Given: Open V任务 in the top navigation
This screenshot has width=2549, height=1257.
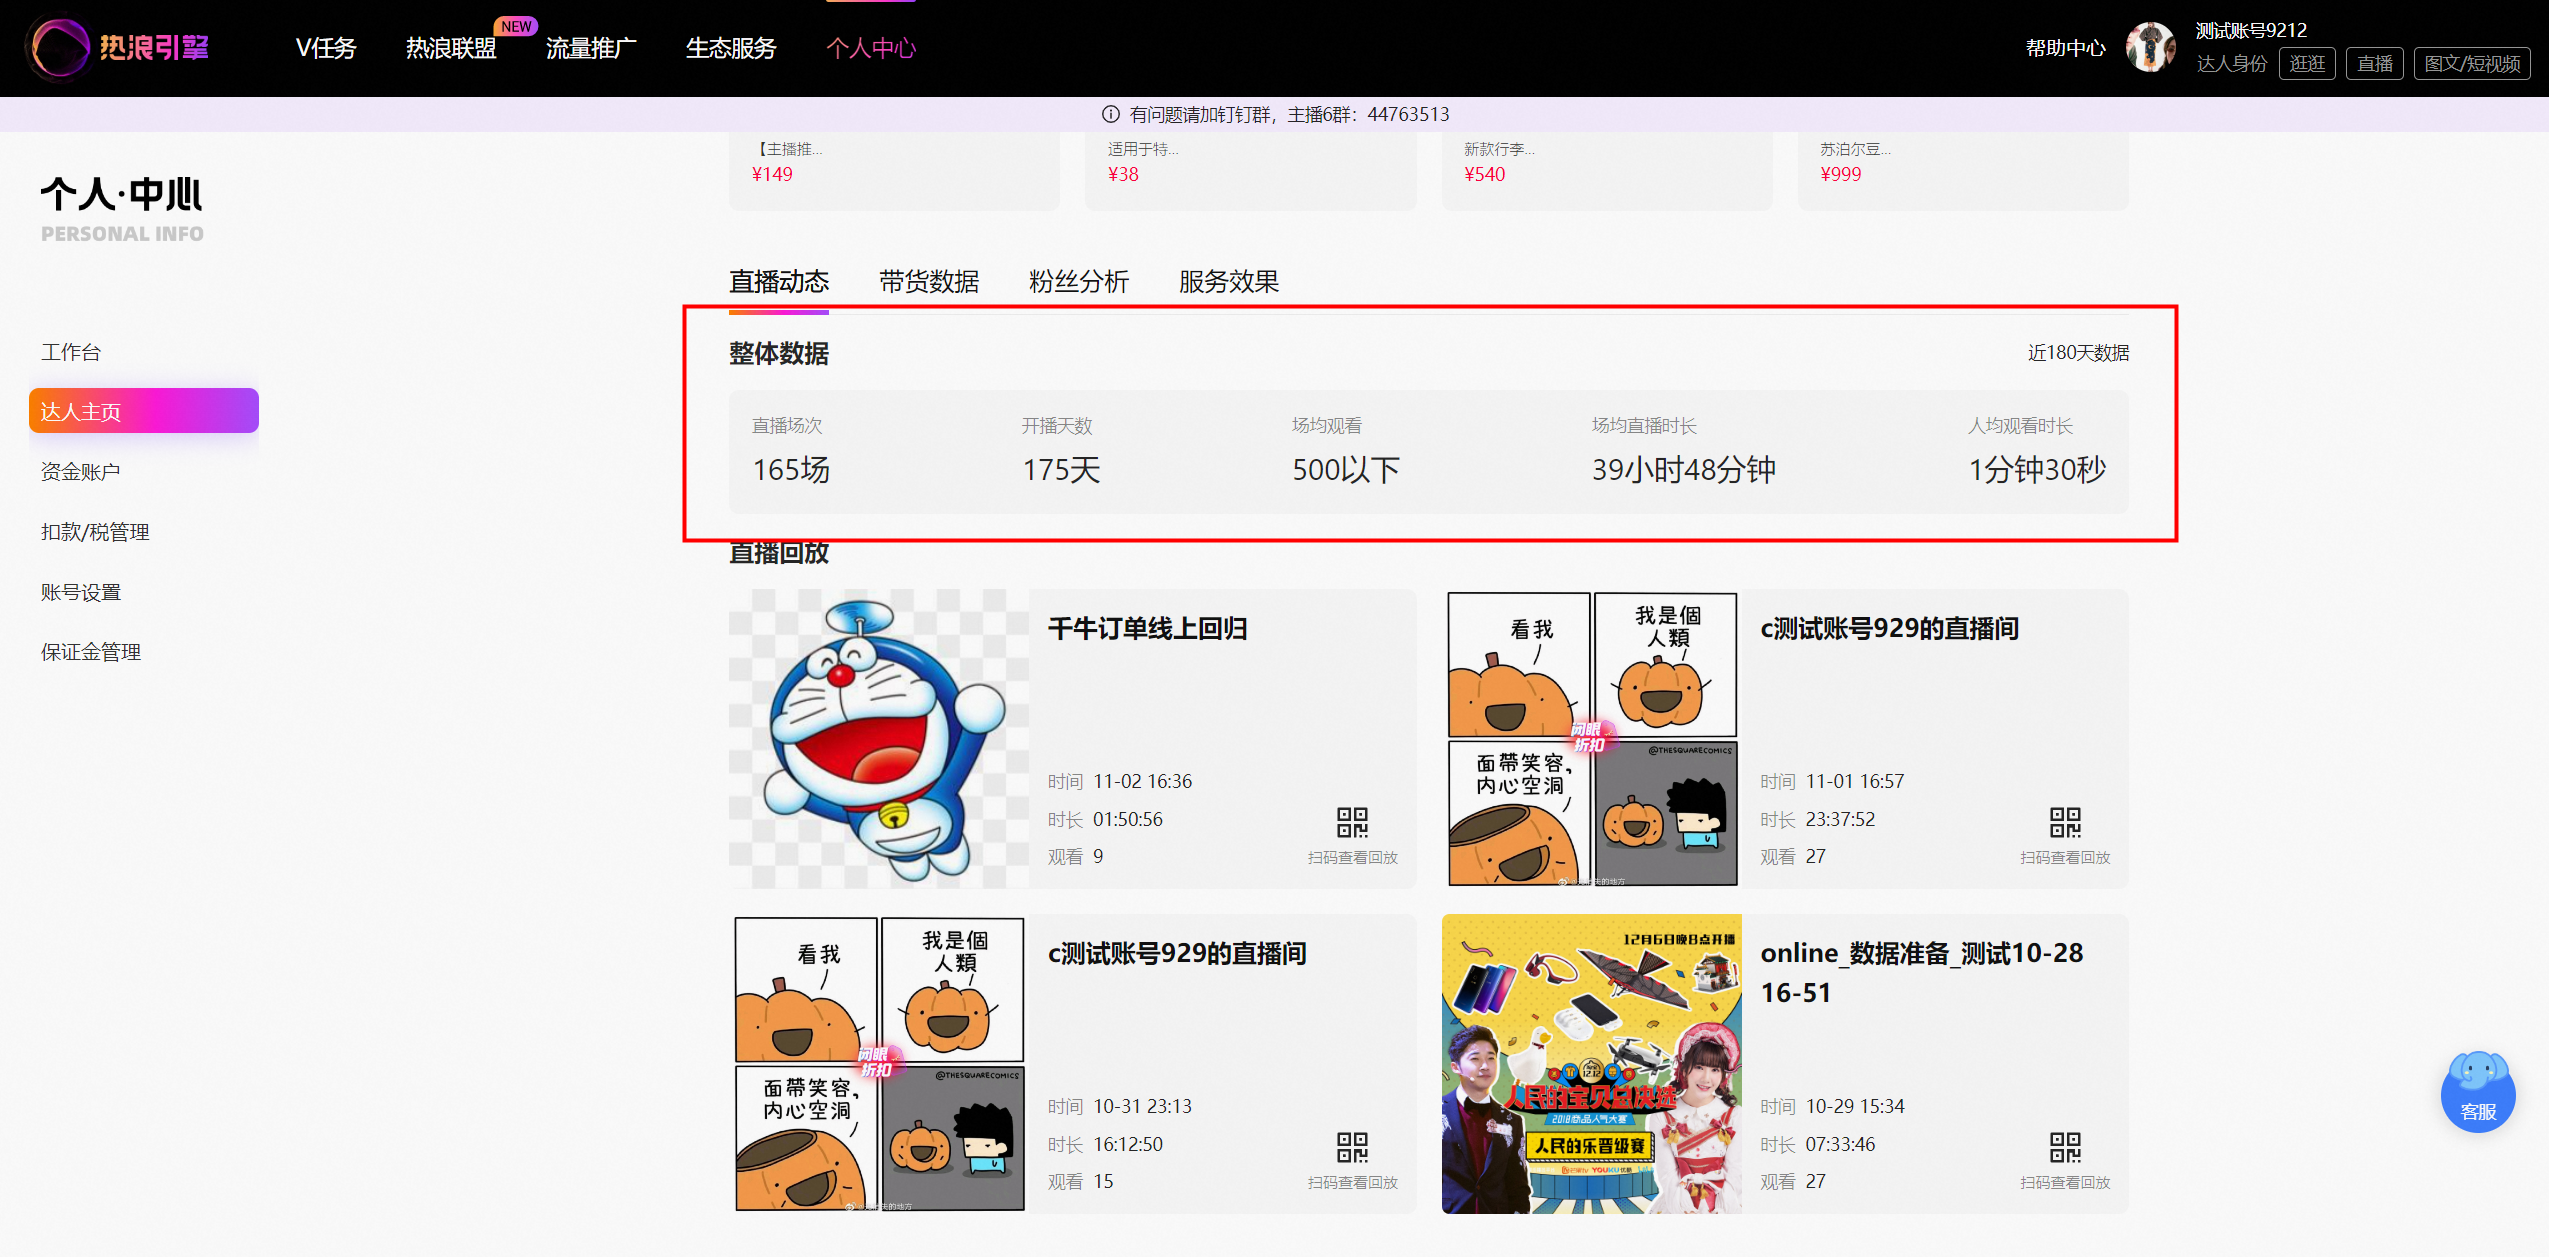Looking at the screenshot, I should pos(326,48).
